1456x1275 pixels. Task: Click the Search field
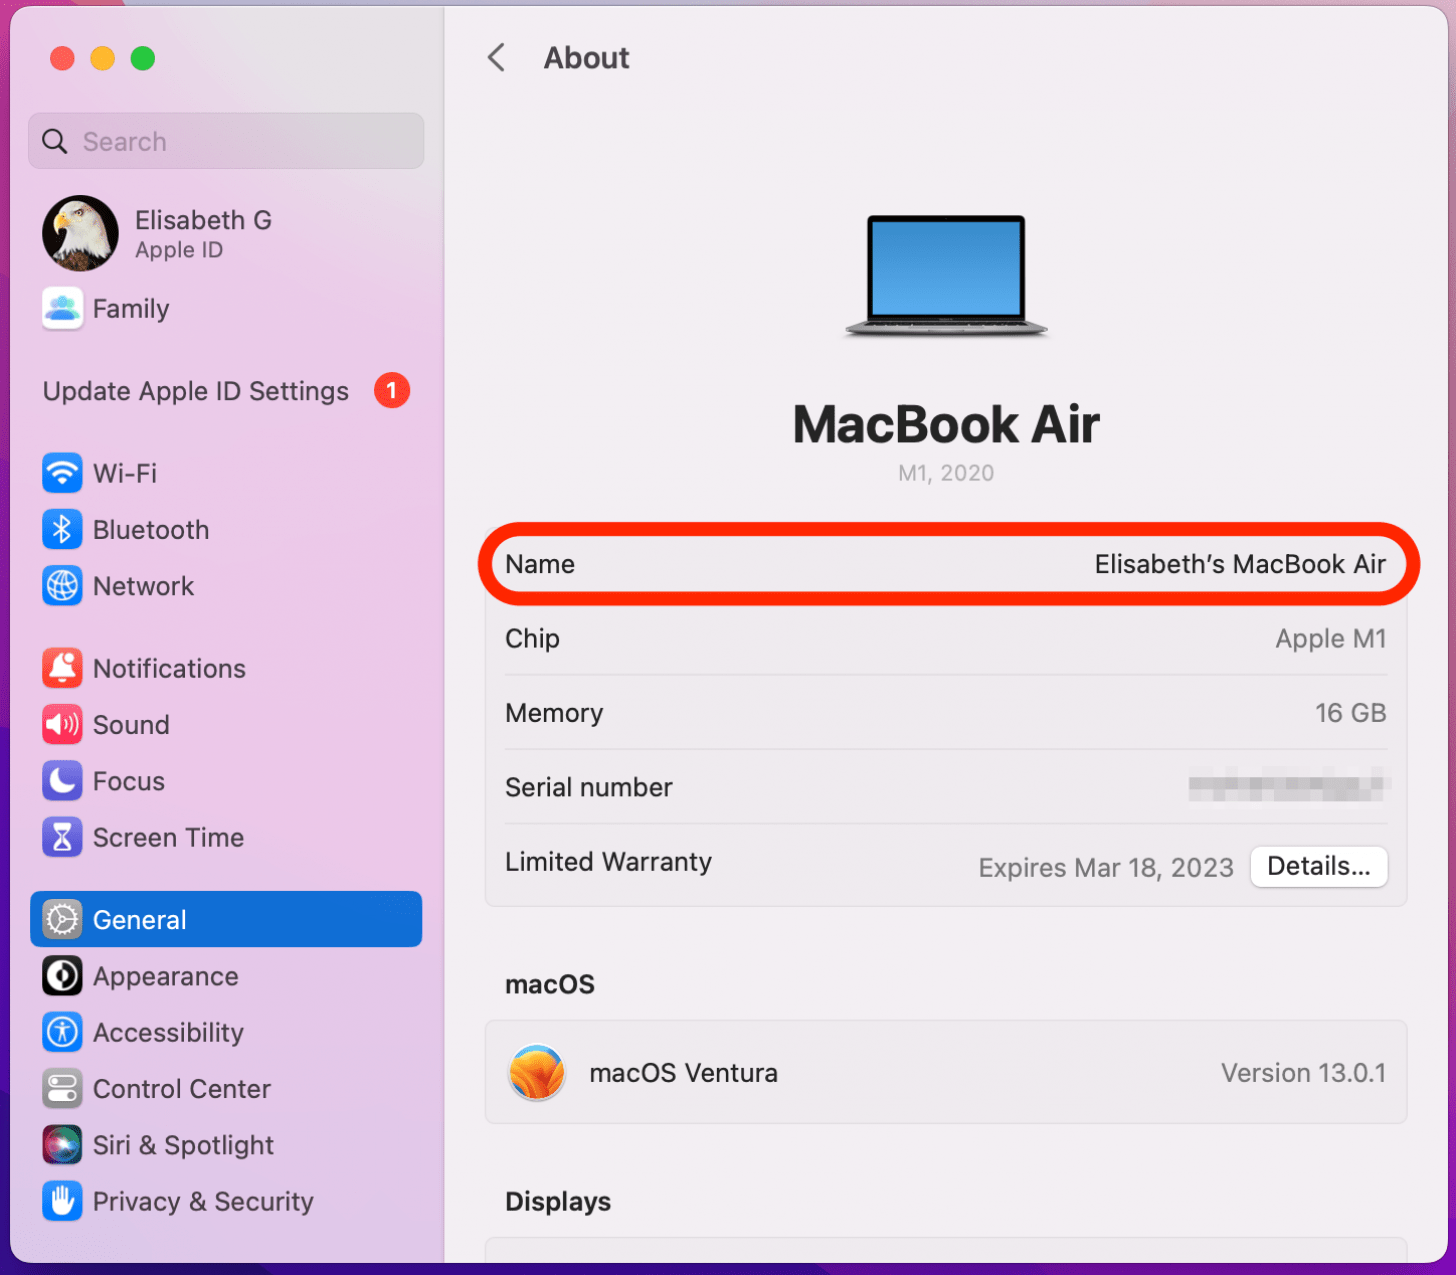coord(226,141)
